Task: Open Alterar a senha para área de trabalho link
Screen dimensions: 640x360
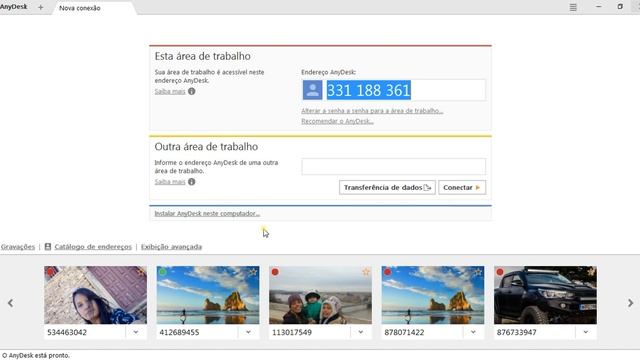Action: tap(372, 111)
